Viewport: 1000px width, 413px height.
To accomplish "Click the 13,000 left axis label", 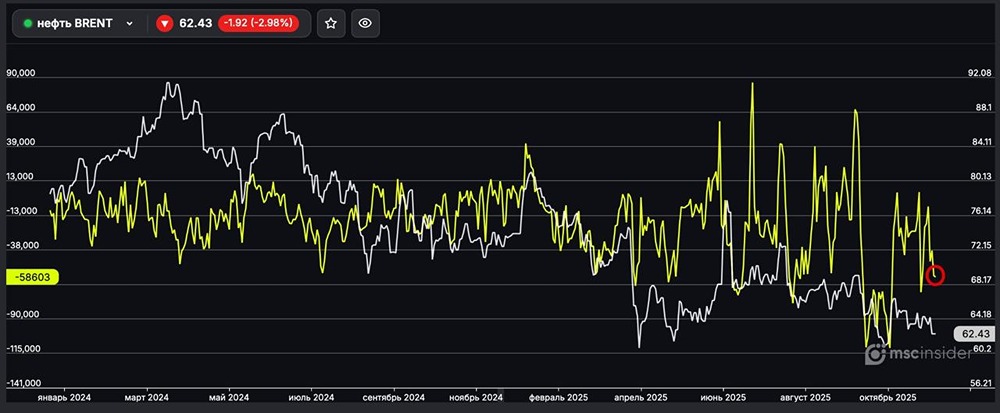I will point(21,177).
